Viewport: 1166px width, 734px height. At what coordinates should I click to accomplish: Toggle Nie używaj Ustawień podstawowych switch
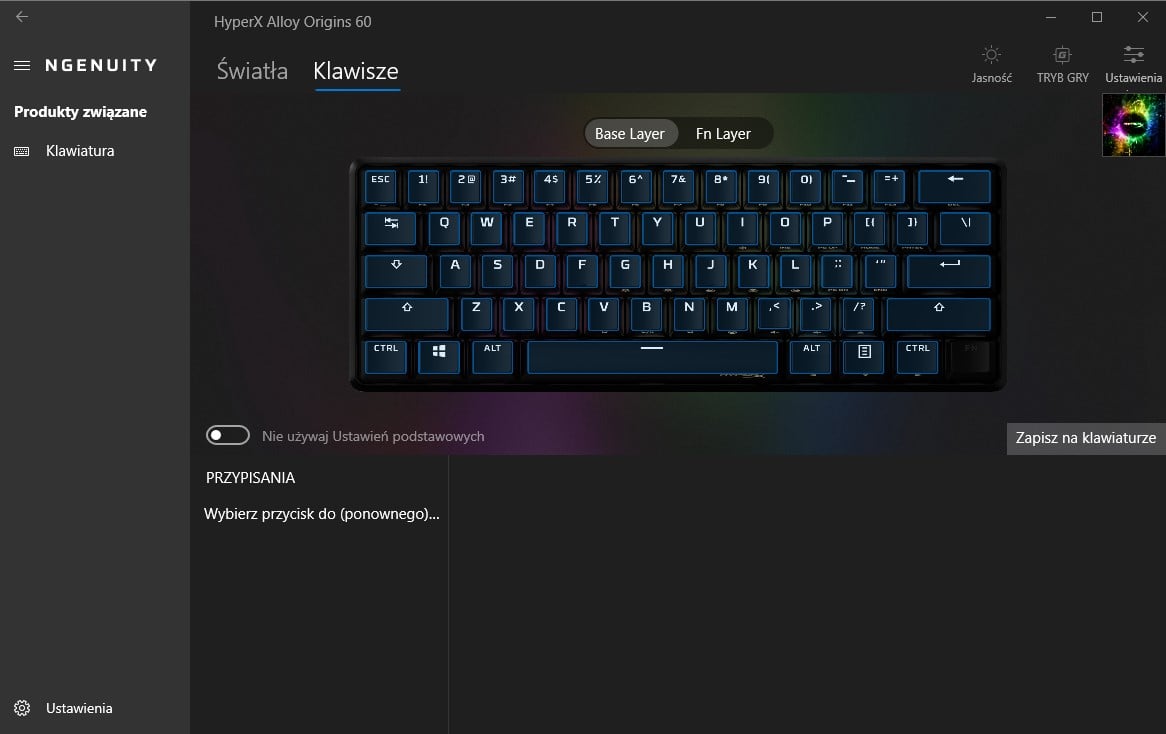click(228, 435)
